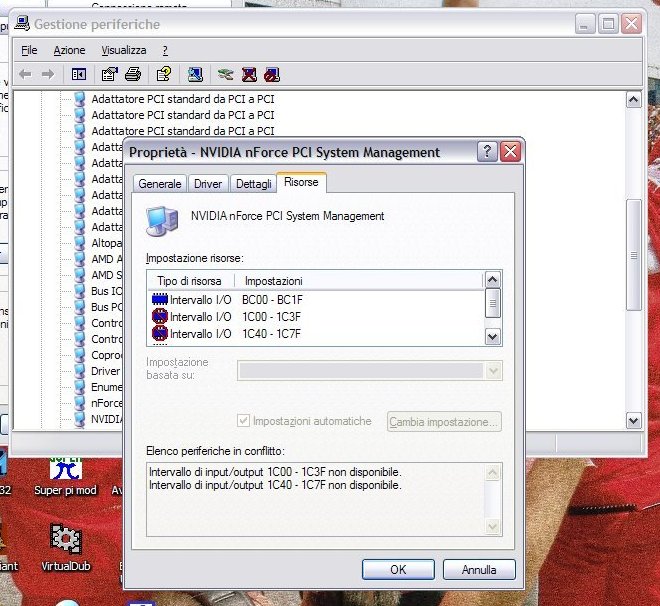Click the uninstall device toolbar icon

249,74
